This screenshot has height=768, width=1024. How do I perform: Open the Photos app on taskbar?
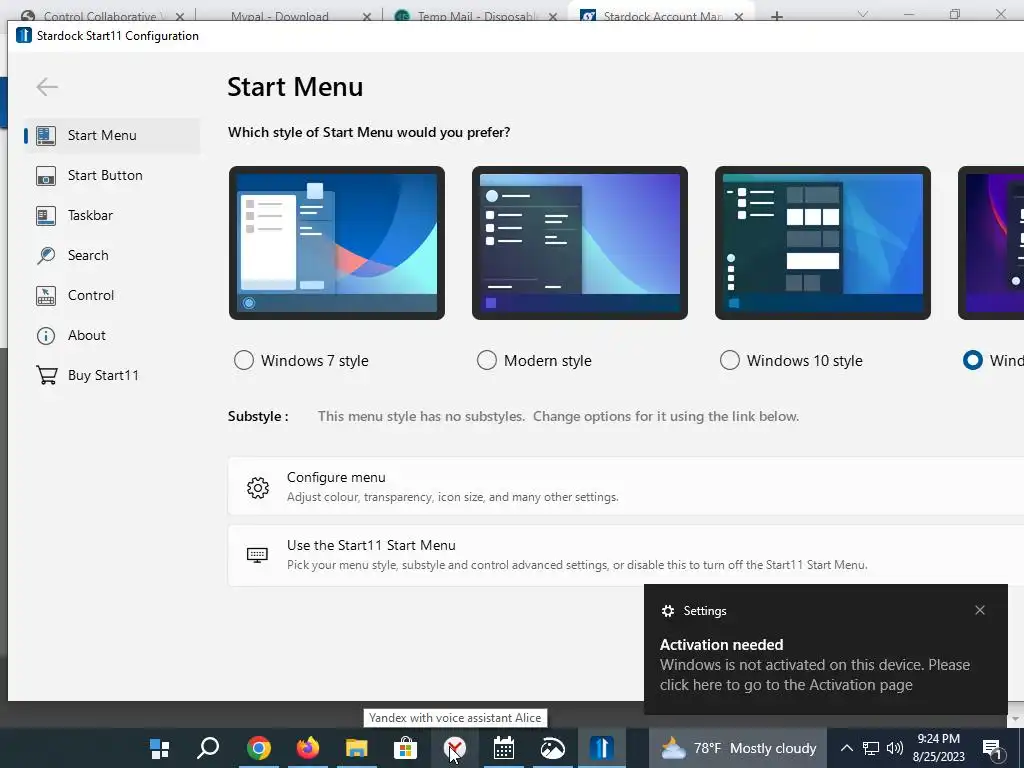(x=552, y=748)
